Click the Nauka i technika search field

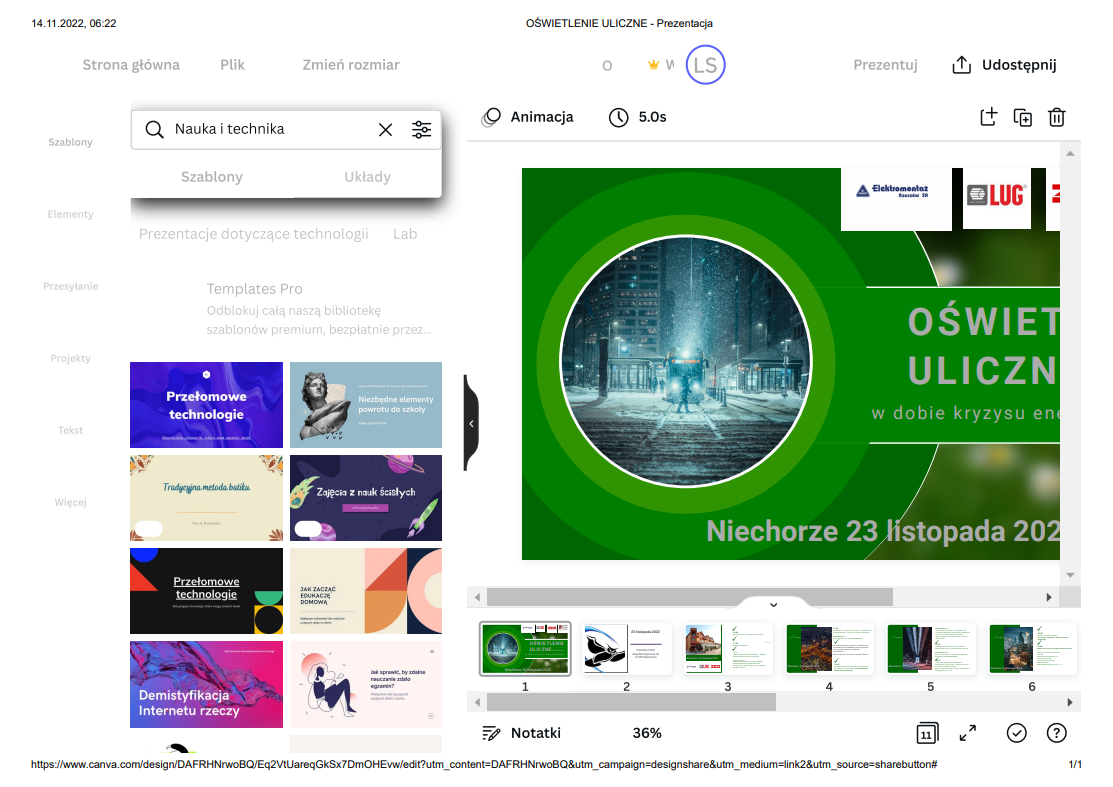coord(270,129)
